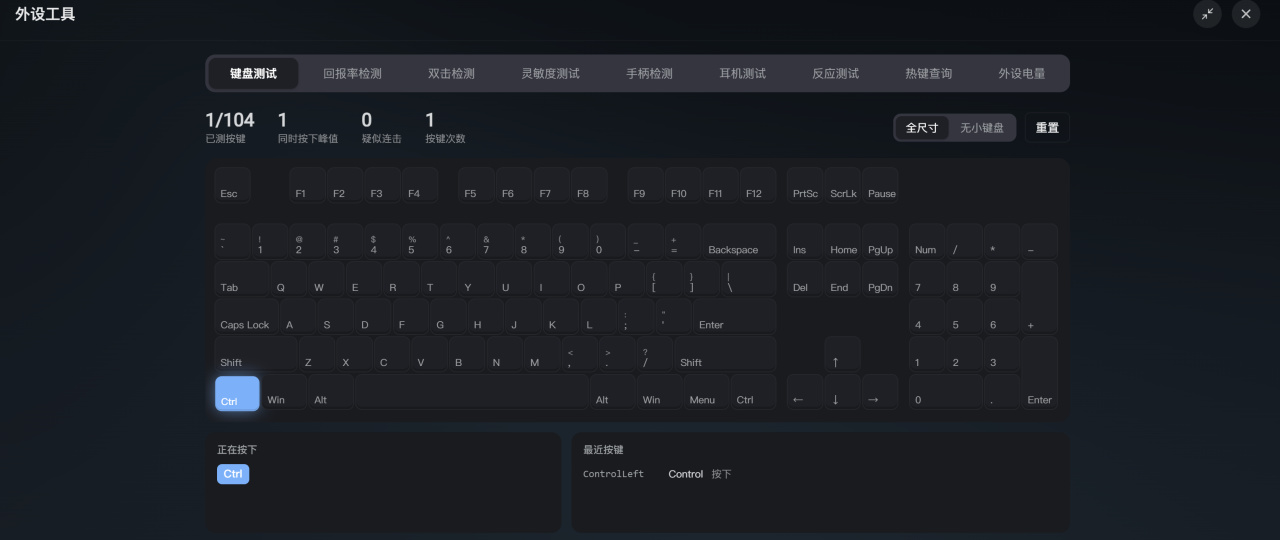Click the space bar key
The height and width of the screenshot is (540, 1280).
pyautogui.click(x=471, y=392)
